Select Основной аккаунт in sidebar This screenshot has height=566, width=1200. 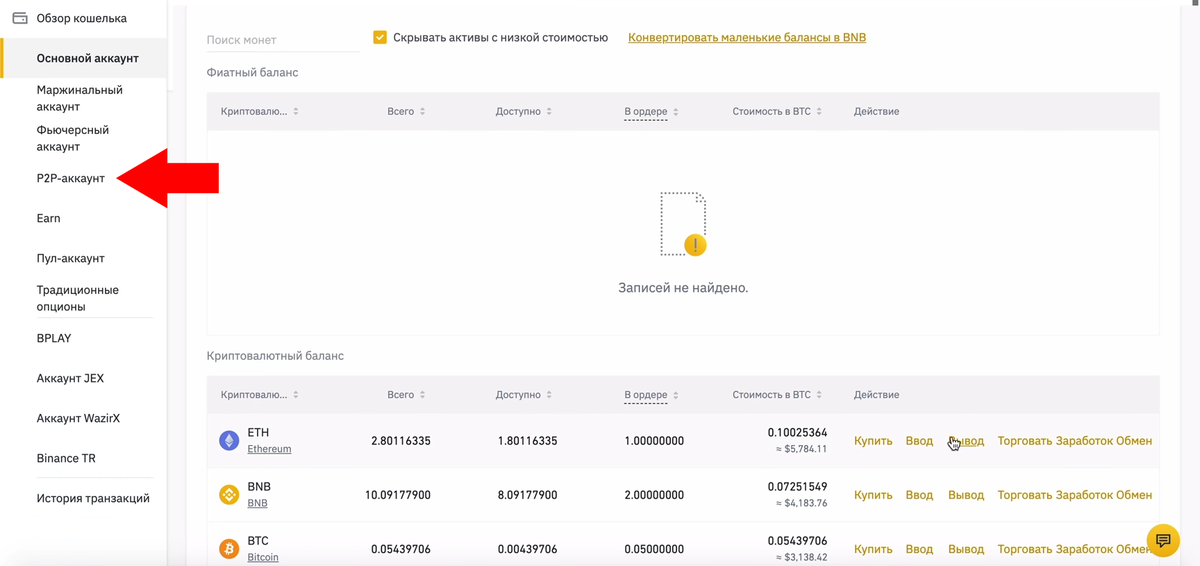(x=87, y=58)
